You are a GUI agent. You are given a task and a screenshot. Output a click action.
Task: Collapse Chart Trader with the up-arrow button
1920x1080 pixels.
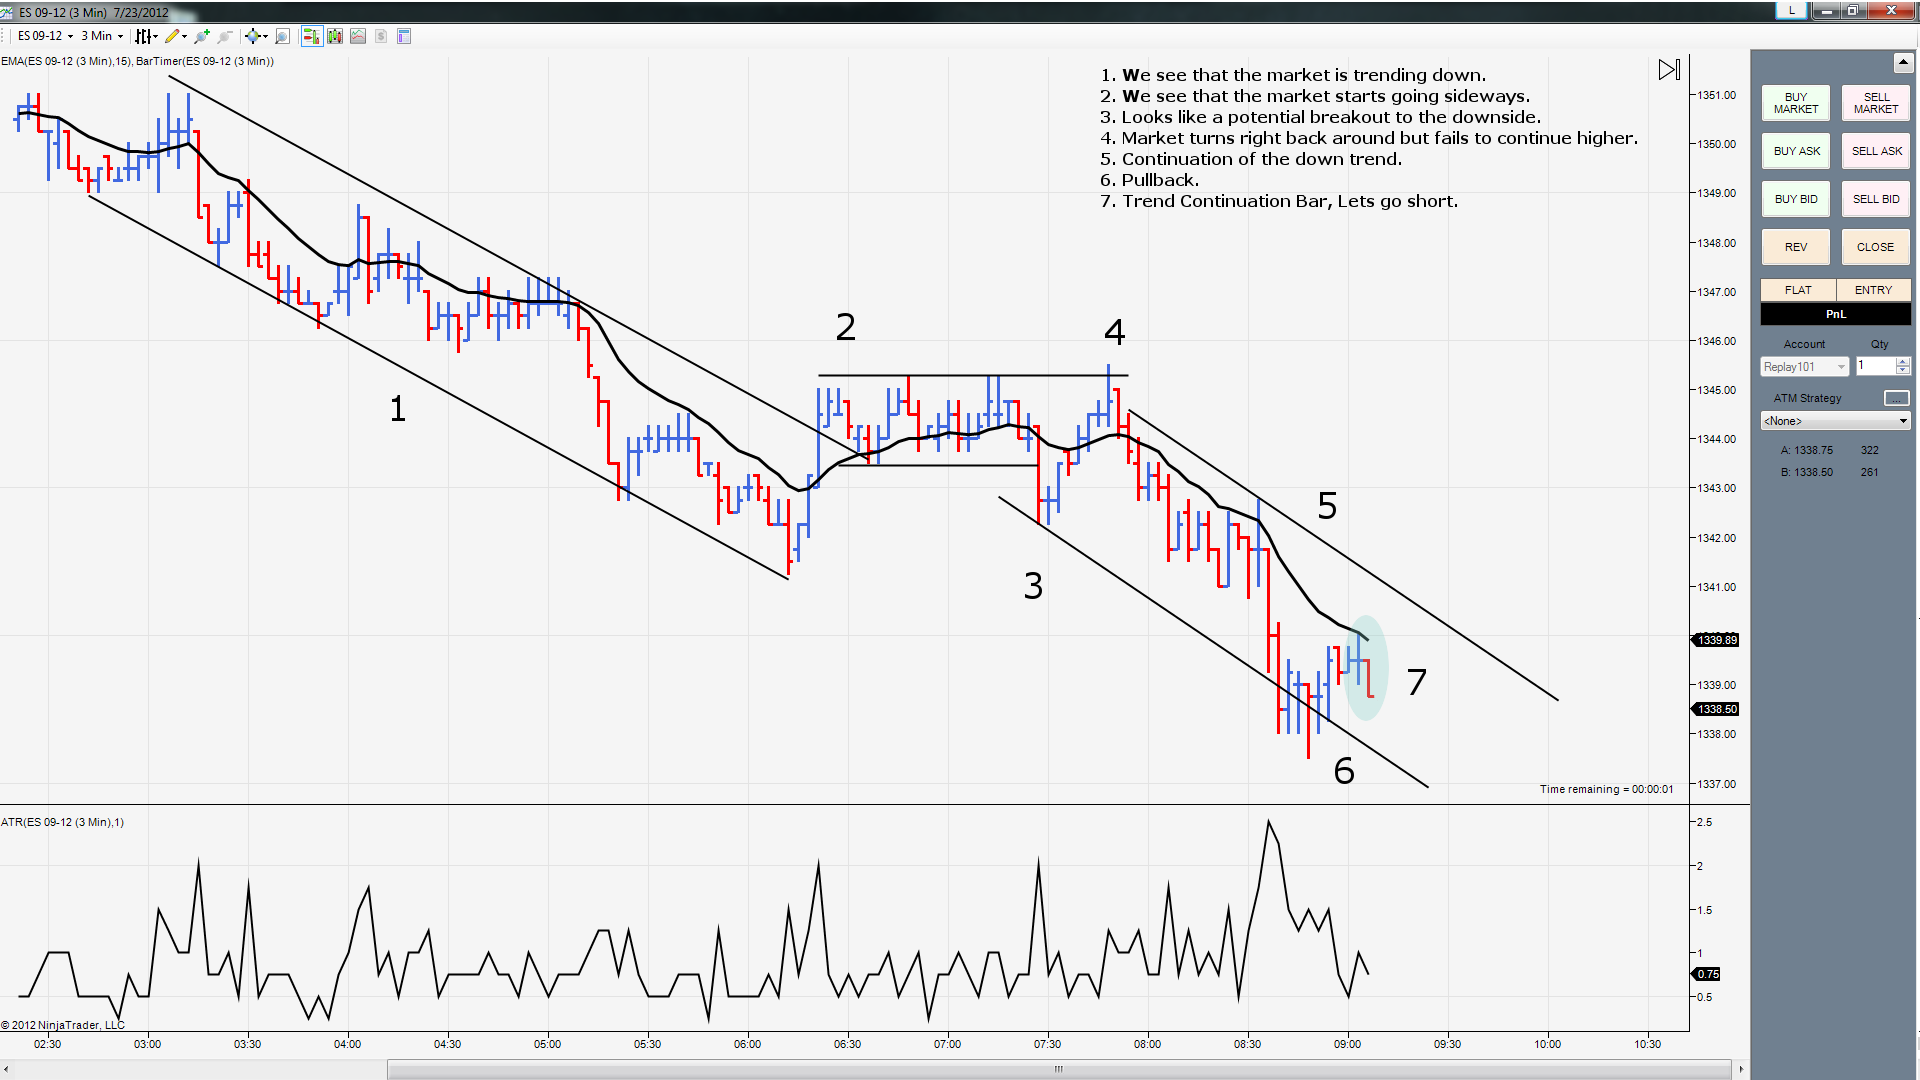tap(1902, 63)
